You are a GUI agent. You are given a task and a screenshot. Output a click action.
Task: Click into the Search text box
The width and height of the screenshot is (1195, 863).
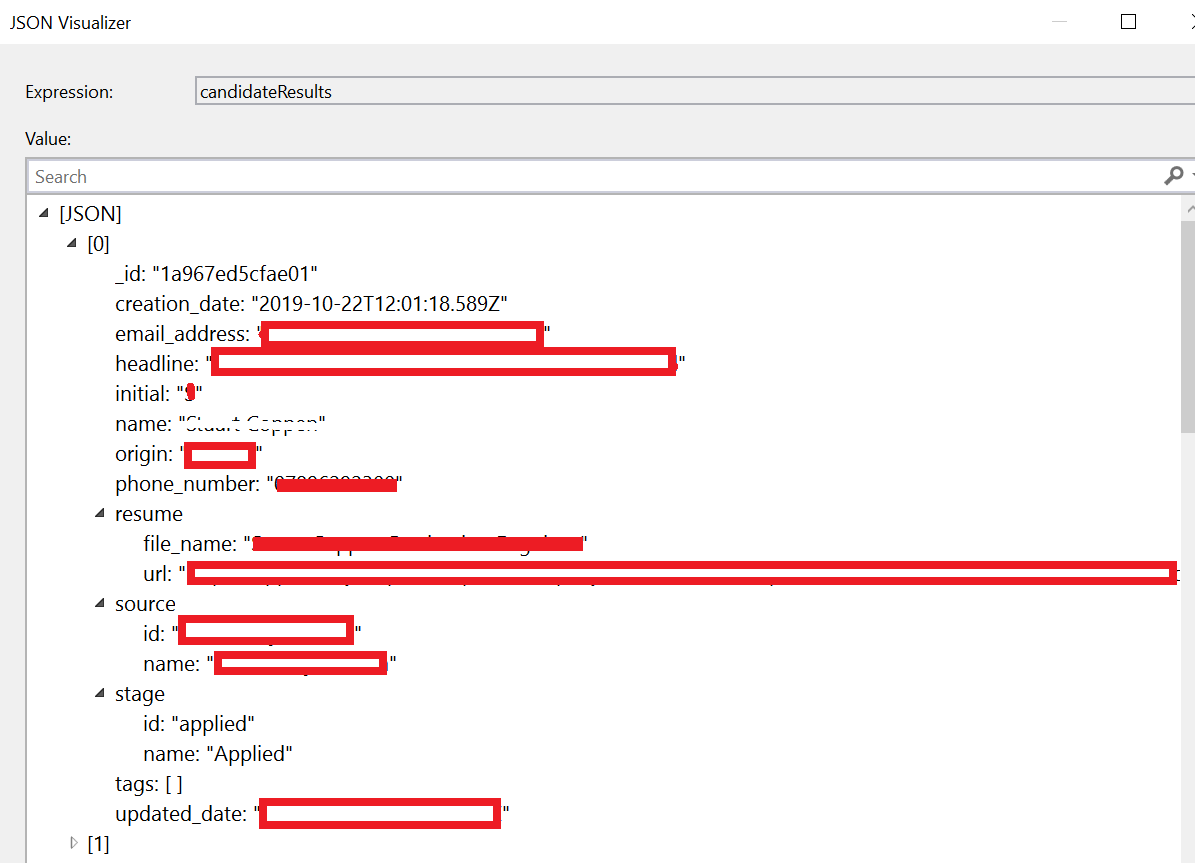pyautogui.click(x=590, y=177)
